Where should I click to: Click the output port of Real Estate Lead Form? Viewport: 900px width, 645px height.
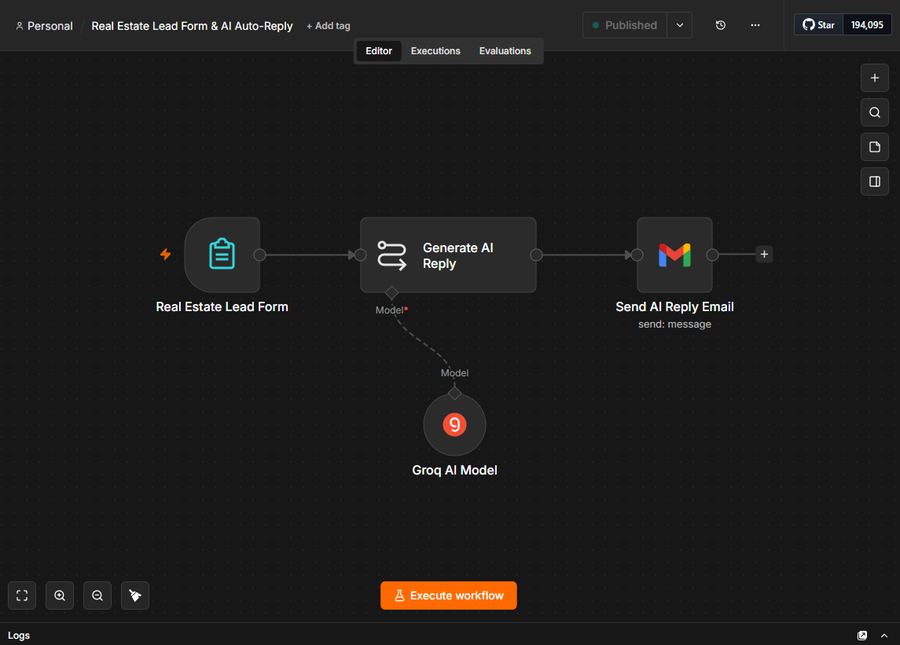259,255
